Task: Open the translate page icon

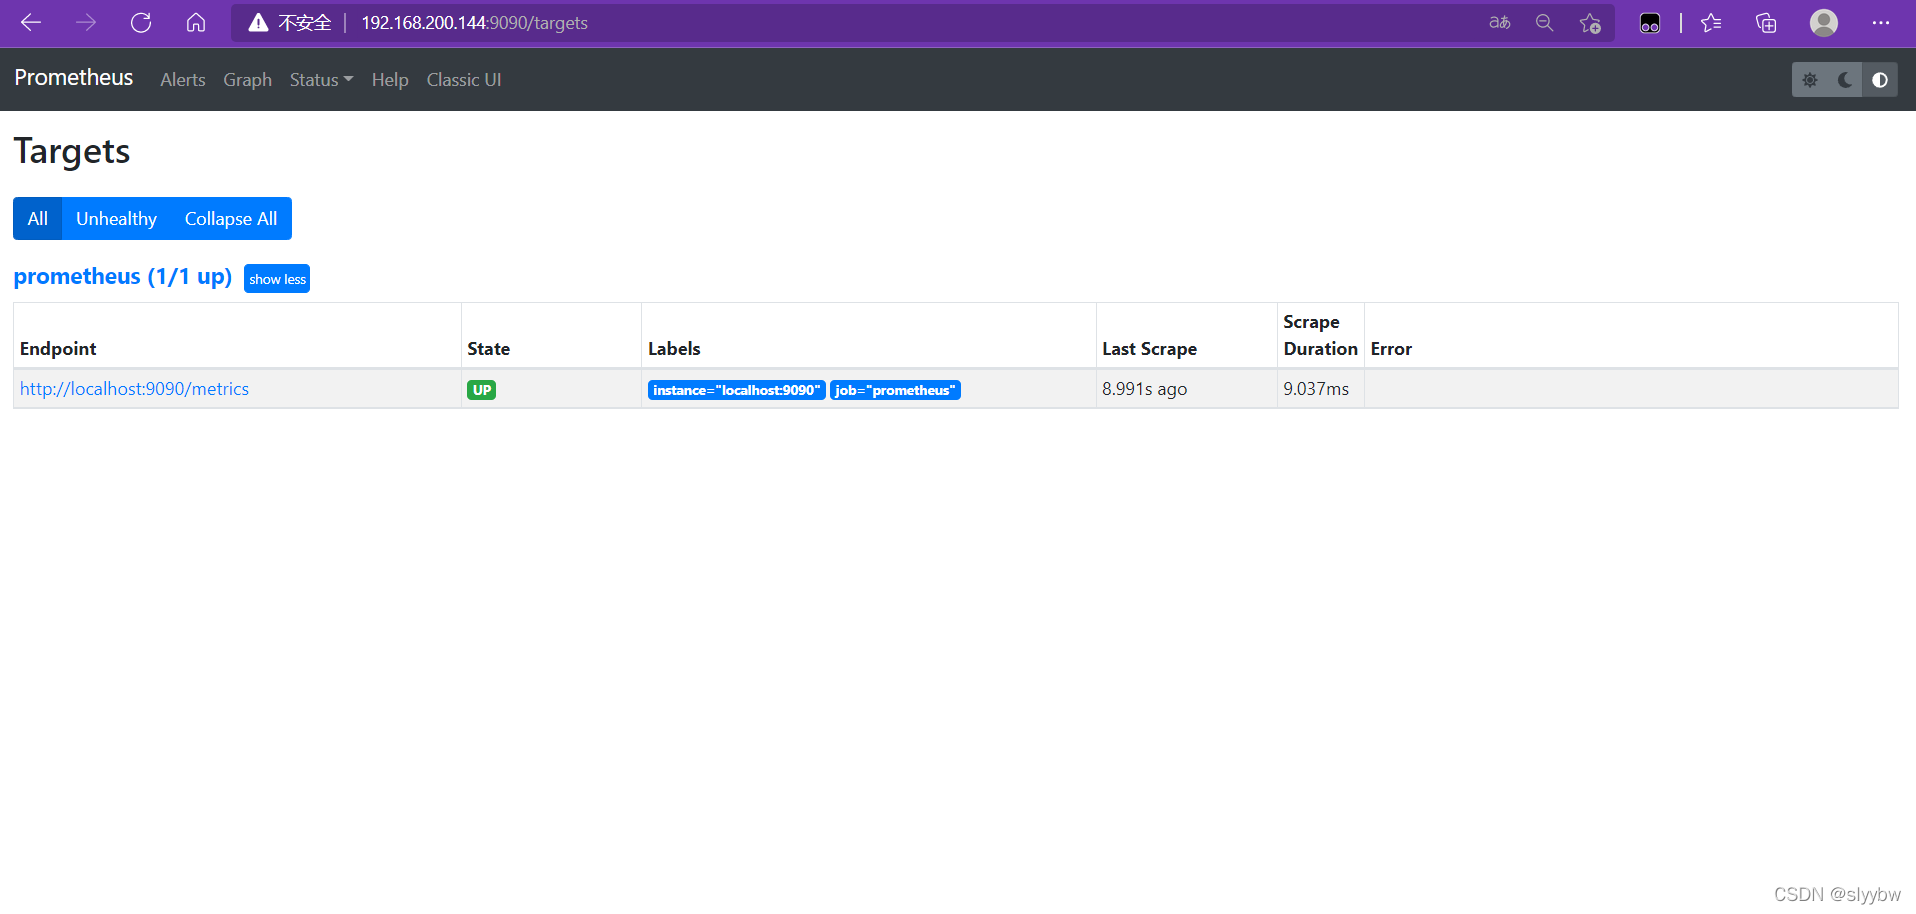Action: [x=1499, y=22]
